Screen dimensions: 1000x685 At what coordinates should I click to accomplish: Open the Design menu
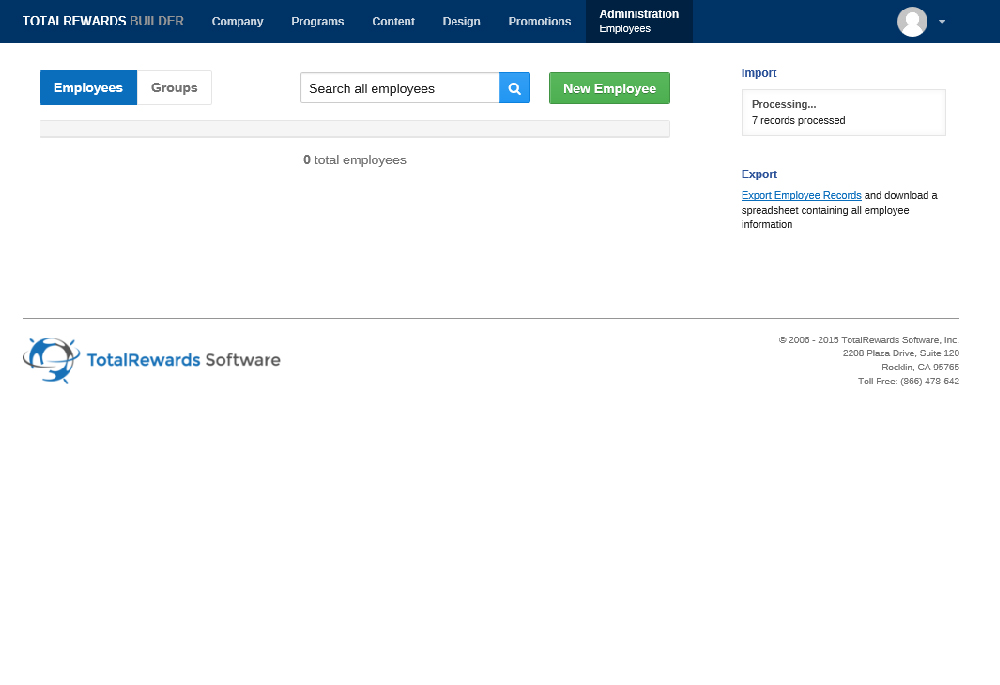(x=461, y=21)
